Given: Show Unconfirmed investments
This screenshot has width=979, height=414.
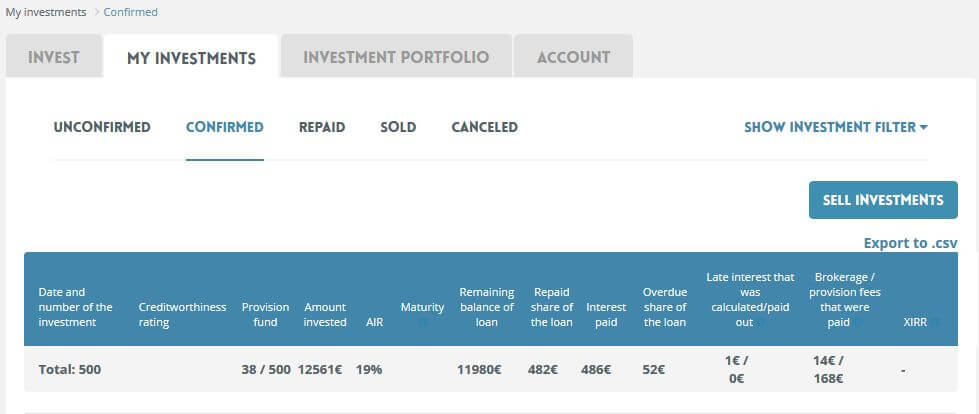Looking at the screenshot, I should click(x=102, y=127).
